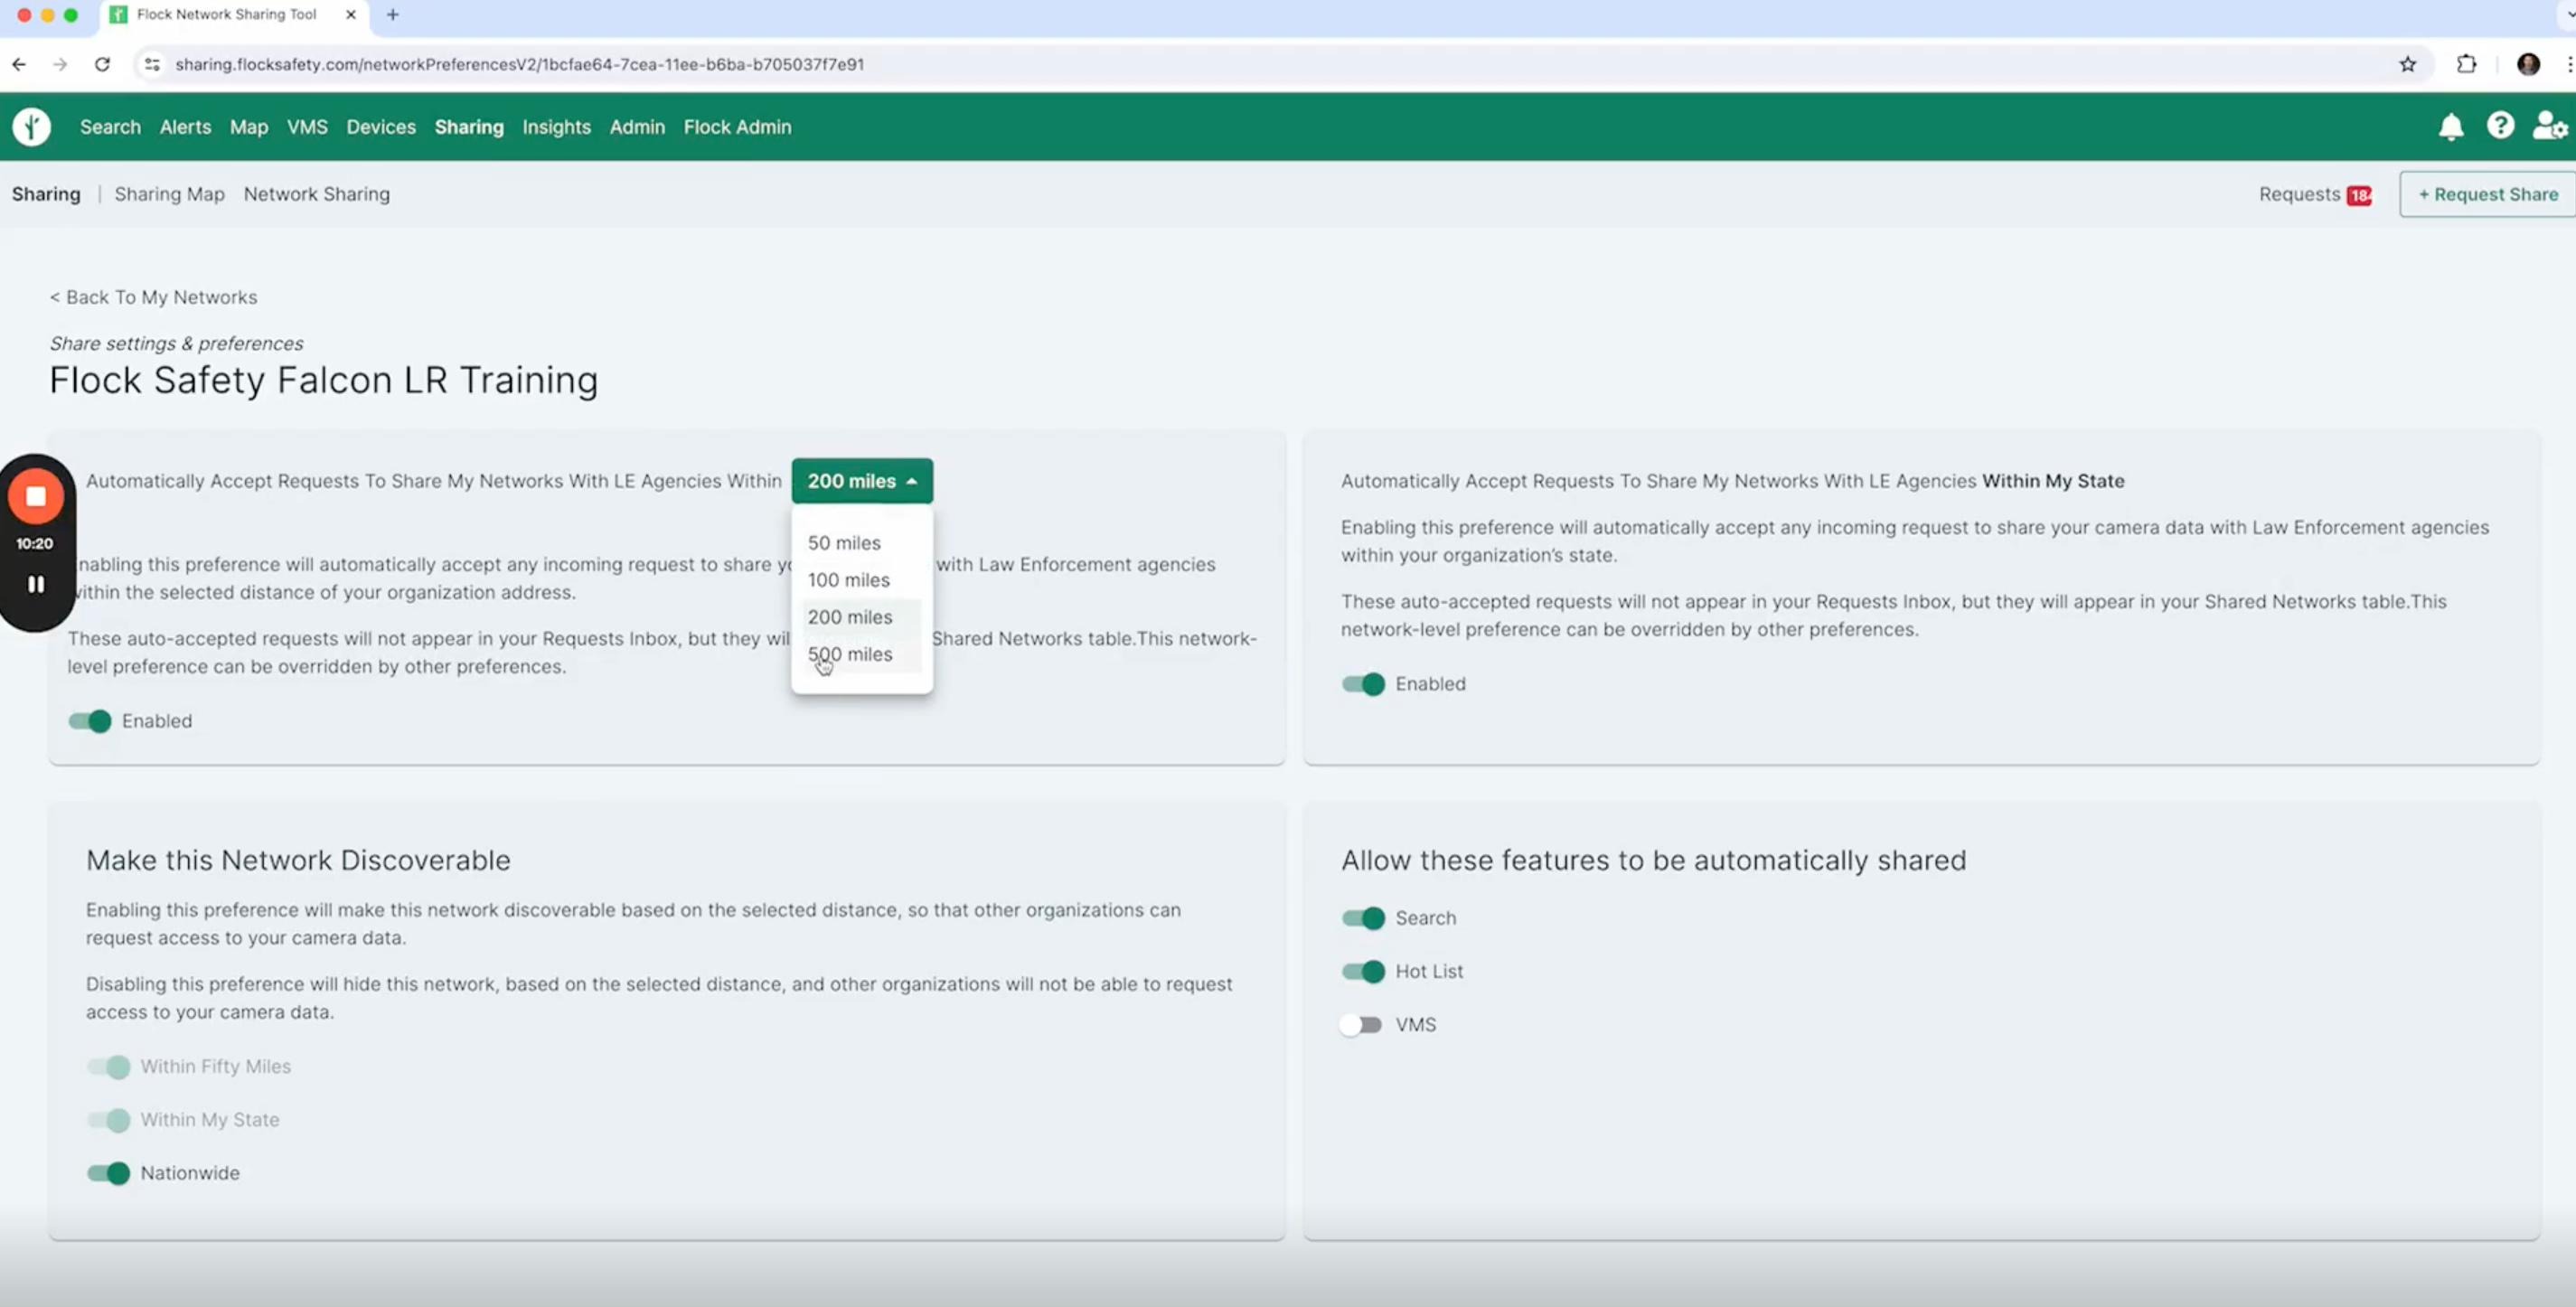Screen dimensions: 2576x1307
Task: Pause the screen recording
Action: (35, 583)
